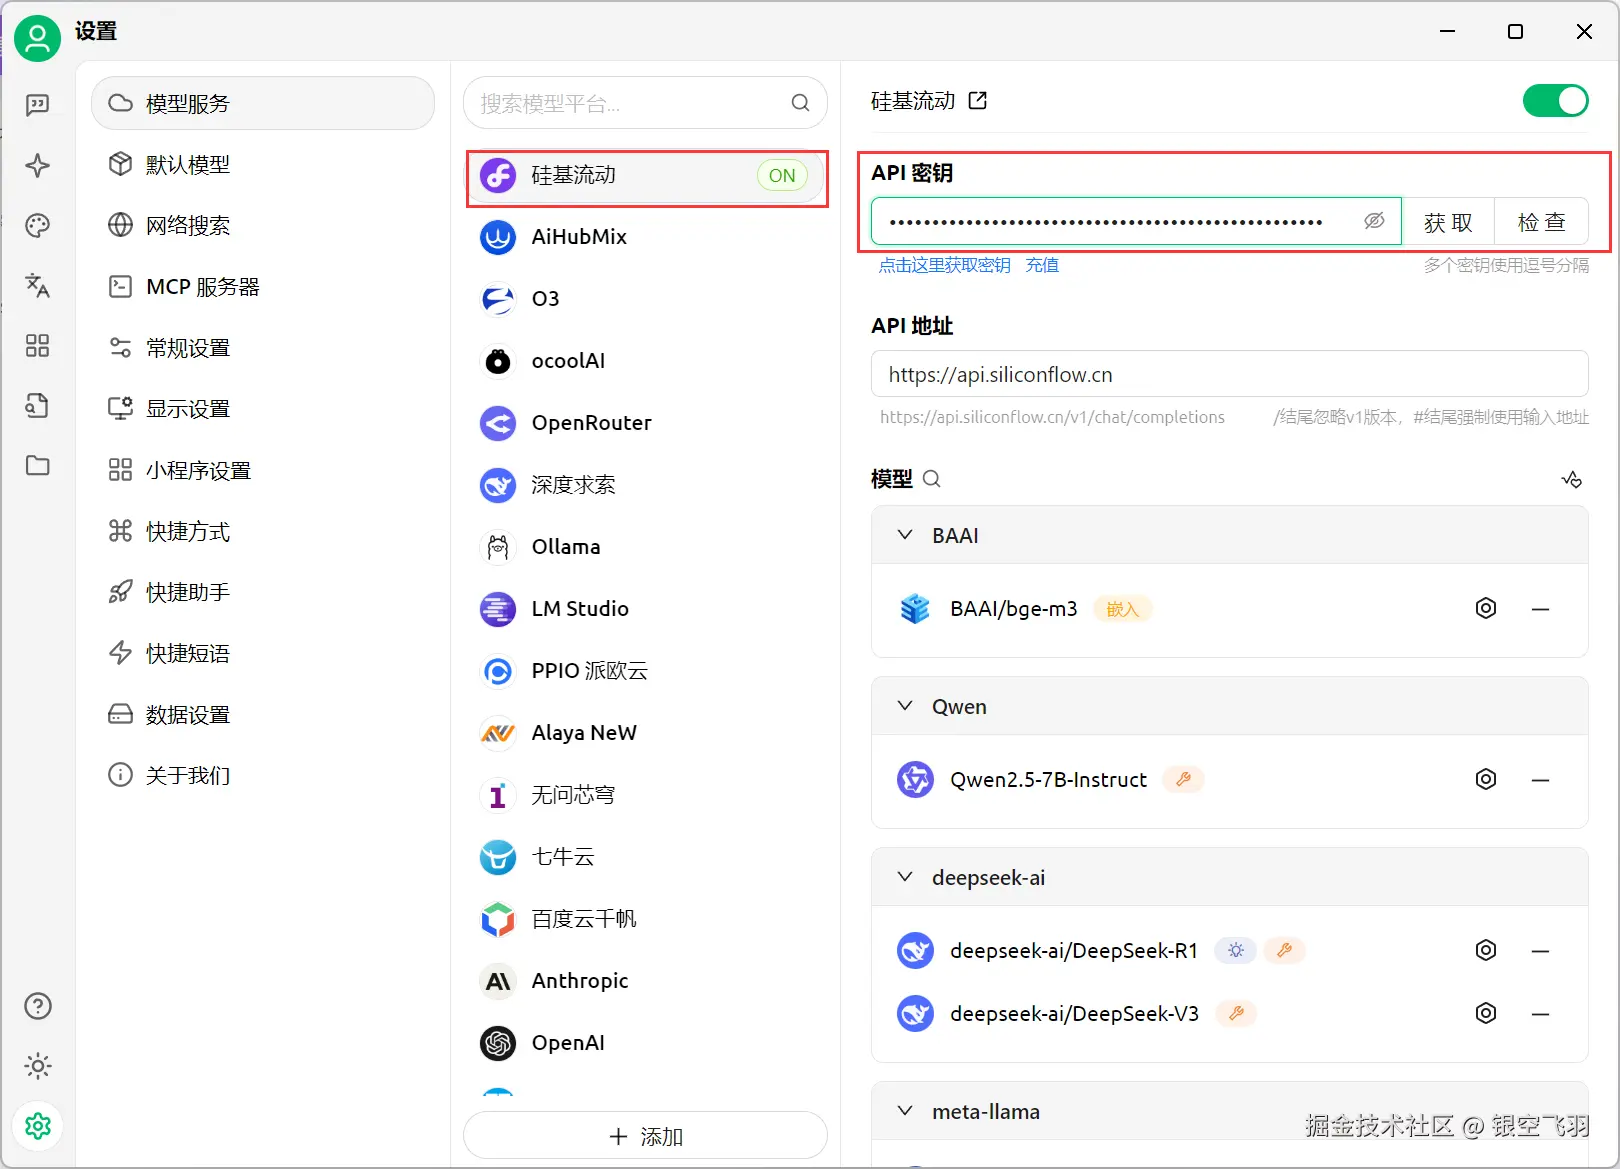The height and width of the screenshot is (1169, 1620).
Task: Select 快捷方式 in settings menu
Action: (x=263, y=531)
